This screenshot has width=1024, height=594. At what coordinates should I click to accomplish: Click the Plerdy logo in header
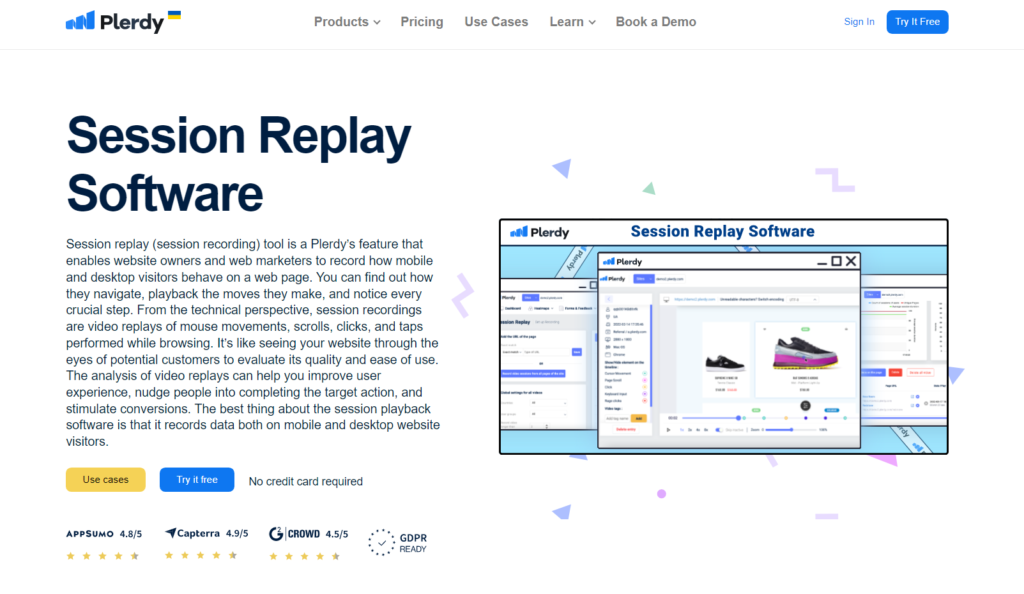[x=115, y=22]
